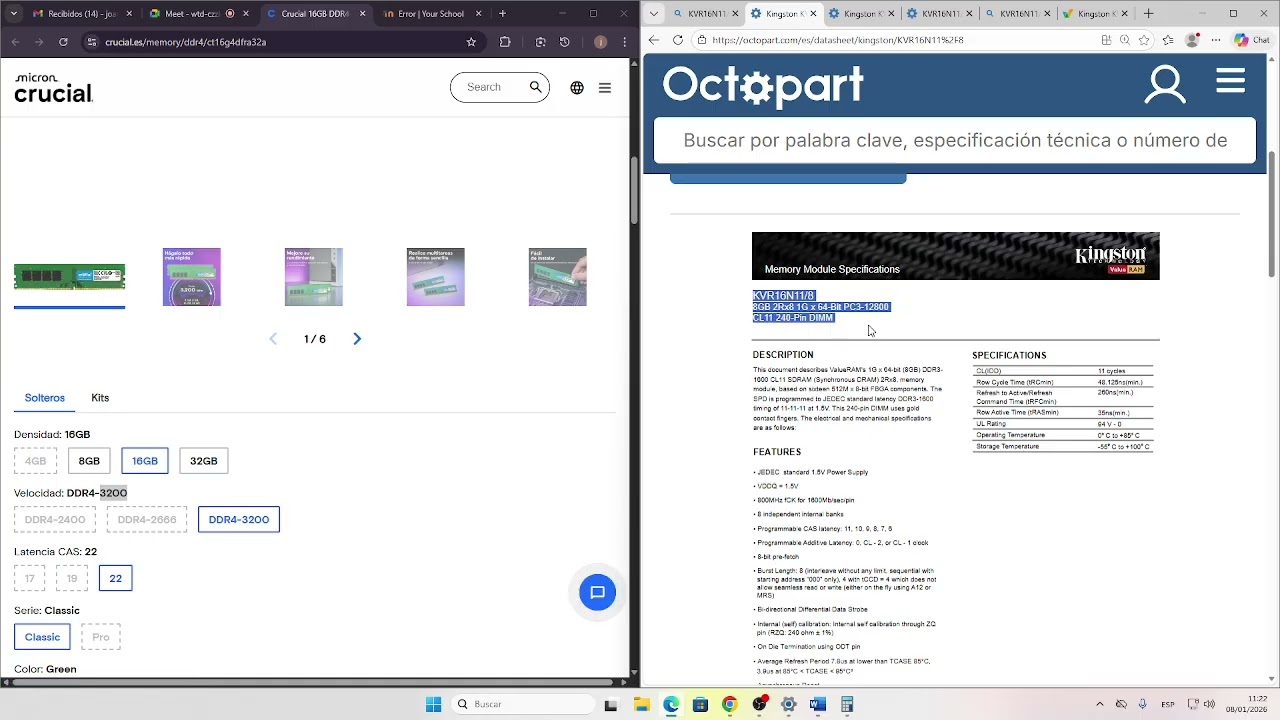The image size is (1280, 720).
Task: Select 4GB density option
Action: [x=35, y=461]
